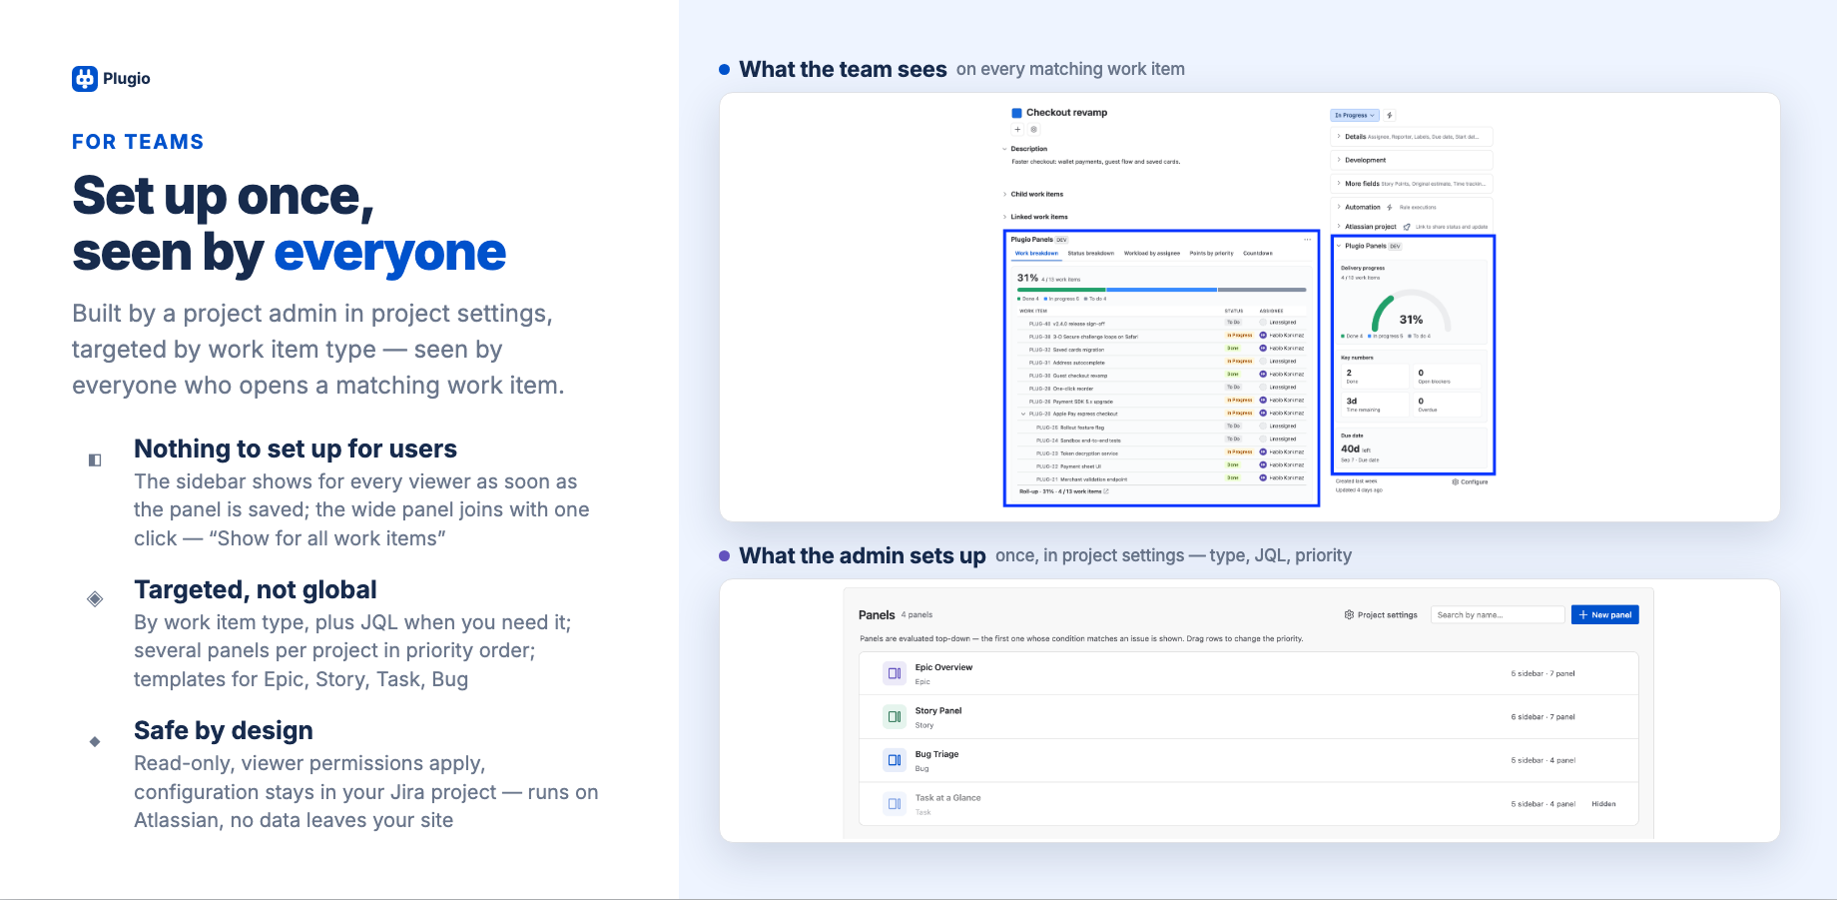
Task: Click the 40d due date value
Action: click(1350, 449)
